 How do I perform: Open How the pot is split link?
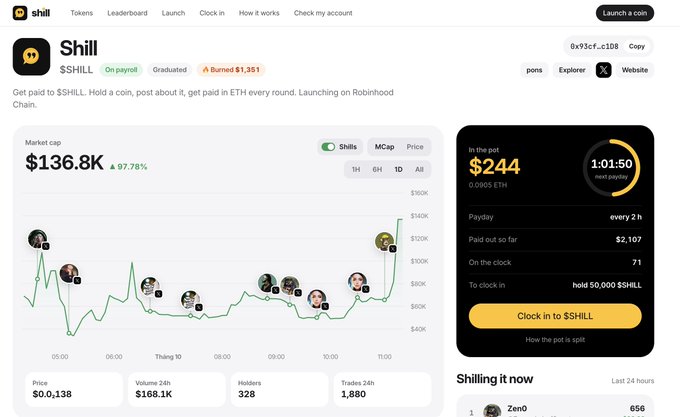555,340
